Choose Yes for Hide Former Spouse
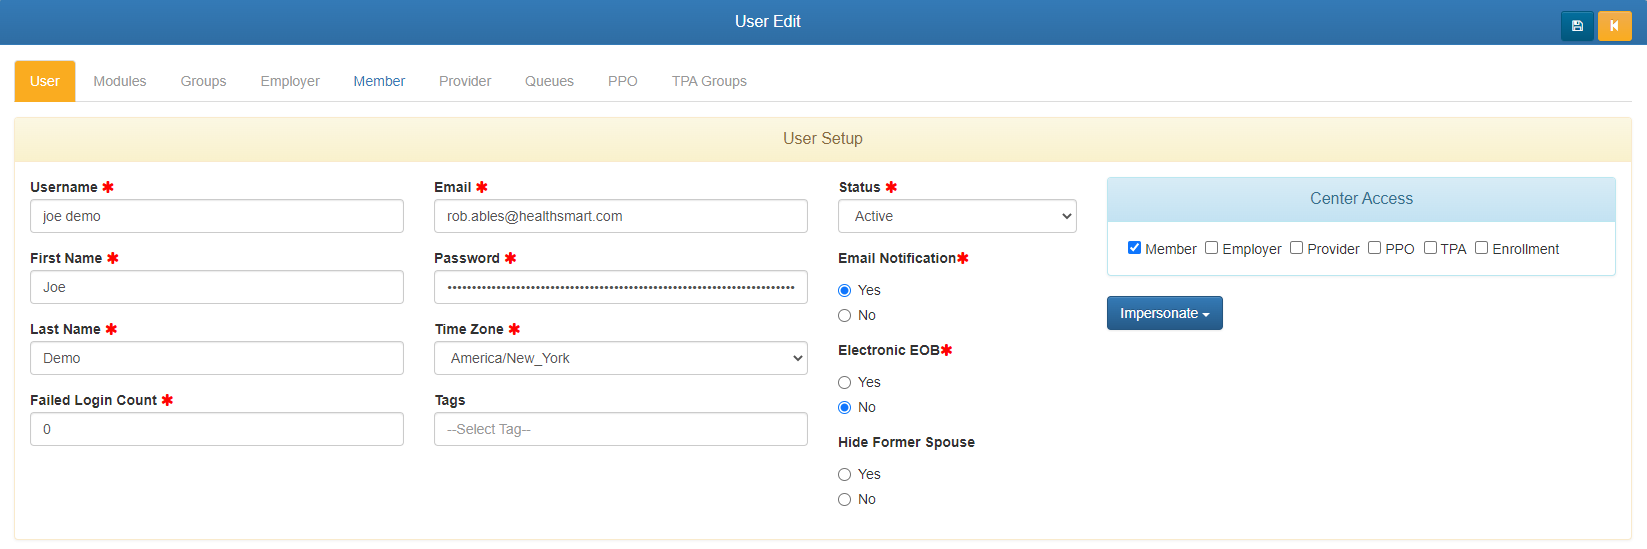 coord(845,475)
